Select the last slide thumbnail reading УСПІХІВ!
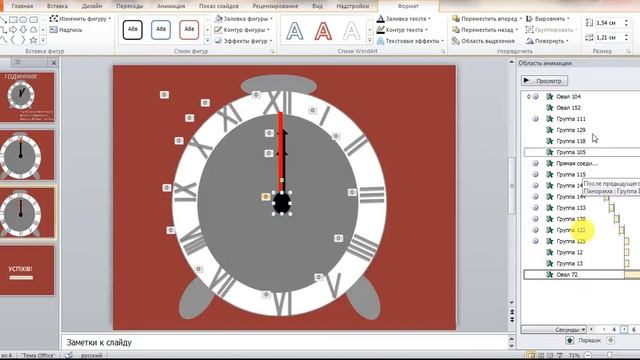This screenshot has width=640, height=360. pos(27,270)
